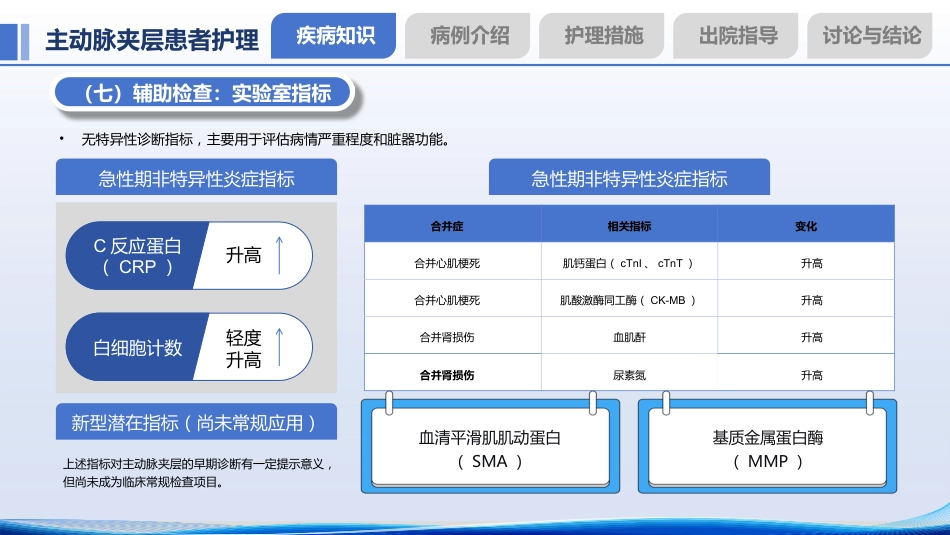This screenshot has height=535, width=950.
Task: Go to the 出院指导 tab
Action: [x=736, y=36]
